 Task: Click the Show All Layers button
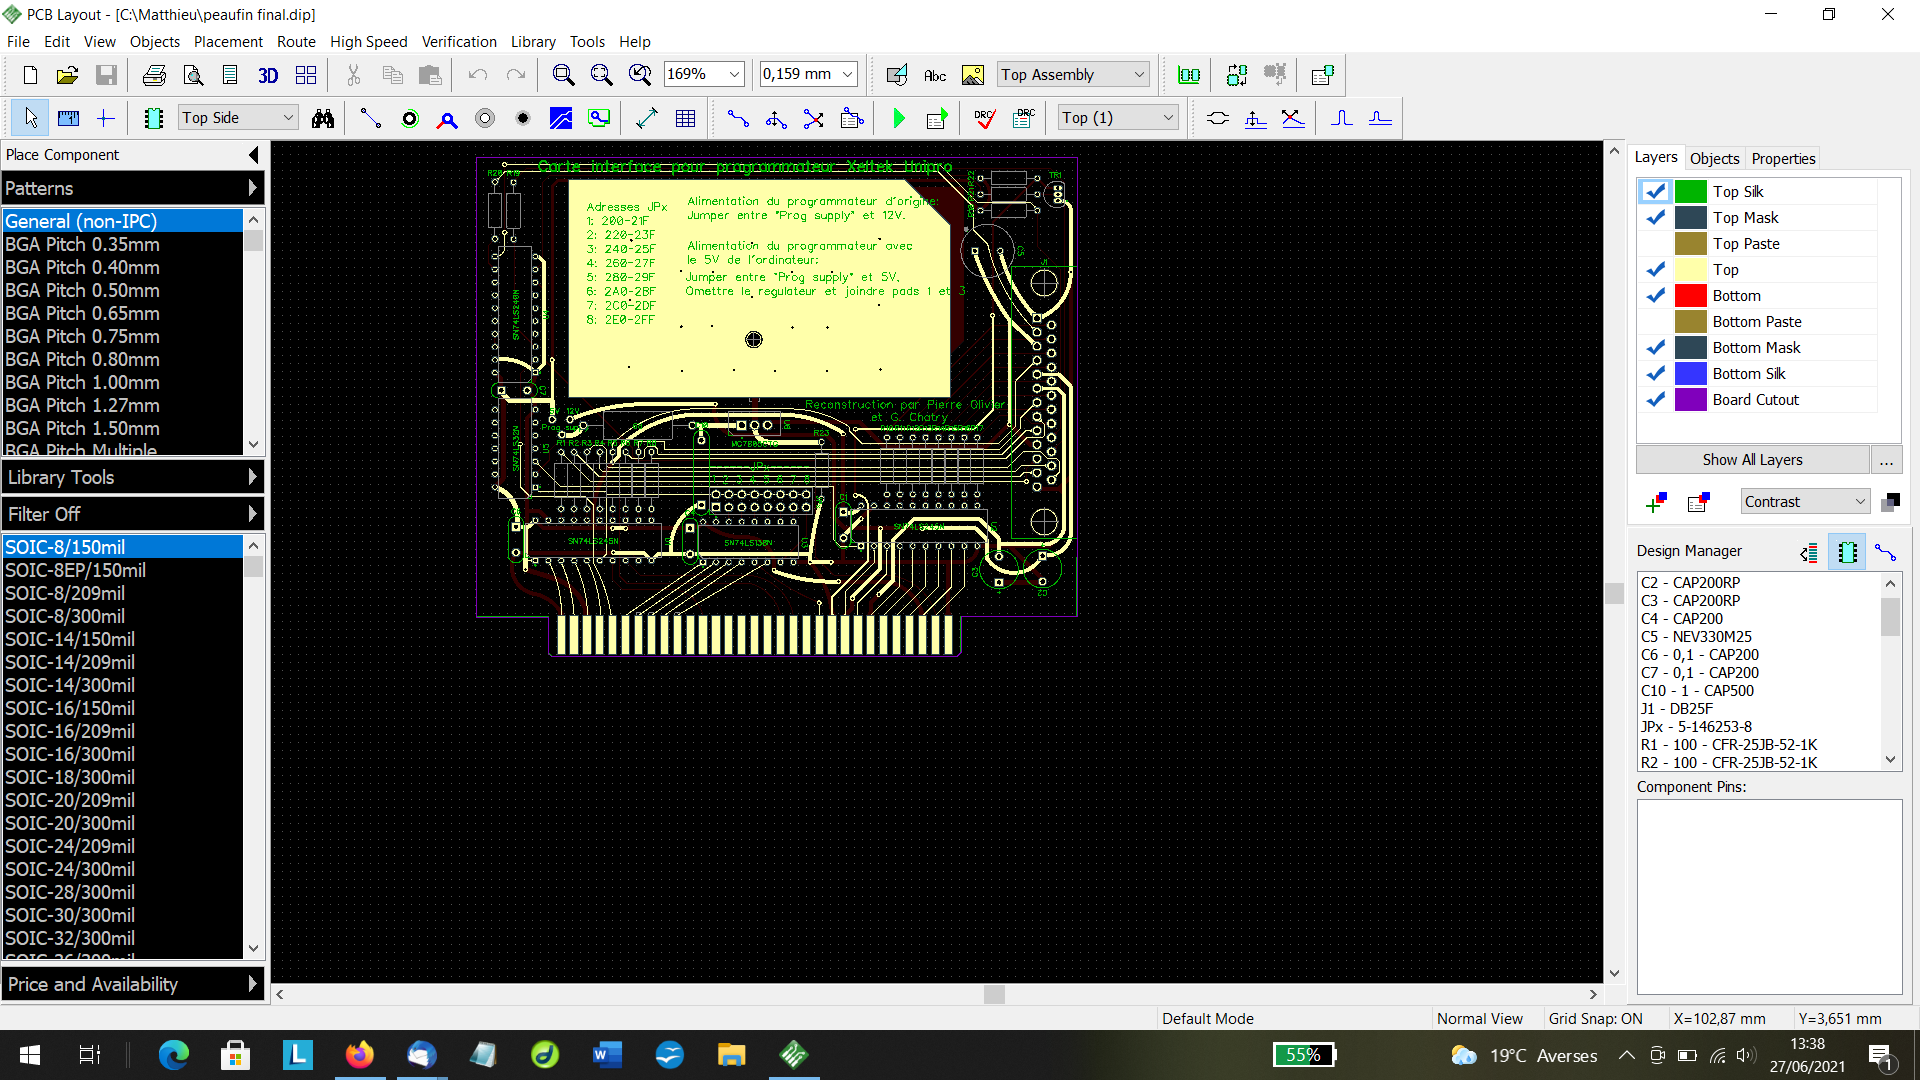(1752, 460)
